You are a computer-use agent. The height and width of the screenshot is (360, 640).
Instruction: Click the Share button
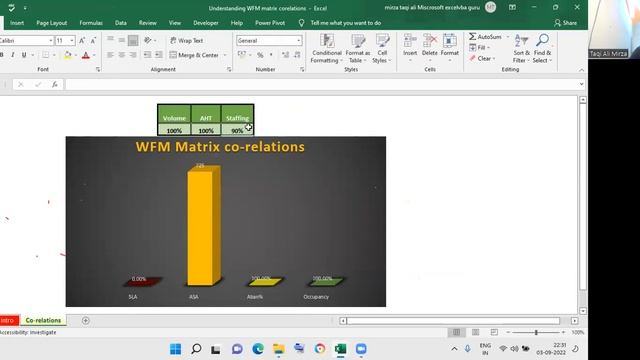[565, 23]
